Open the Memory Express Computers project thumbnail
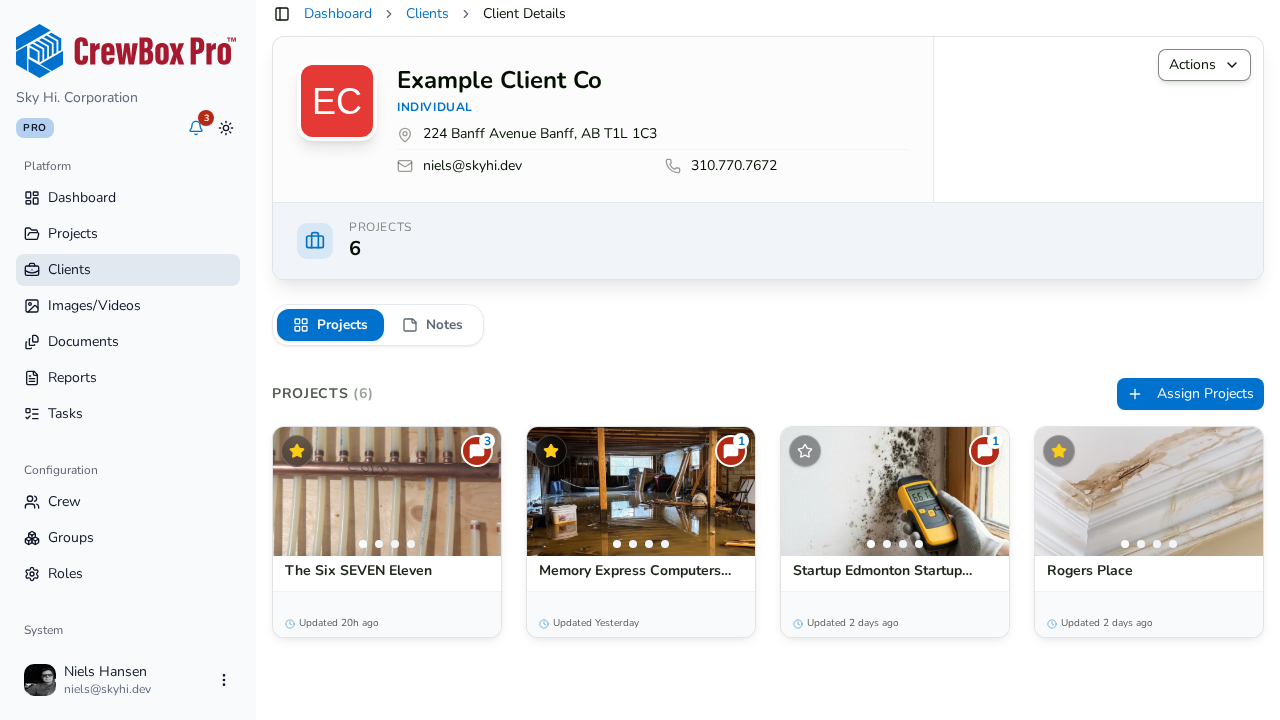 [641, 492]
